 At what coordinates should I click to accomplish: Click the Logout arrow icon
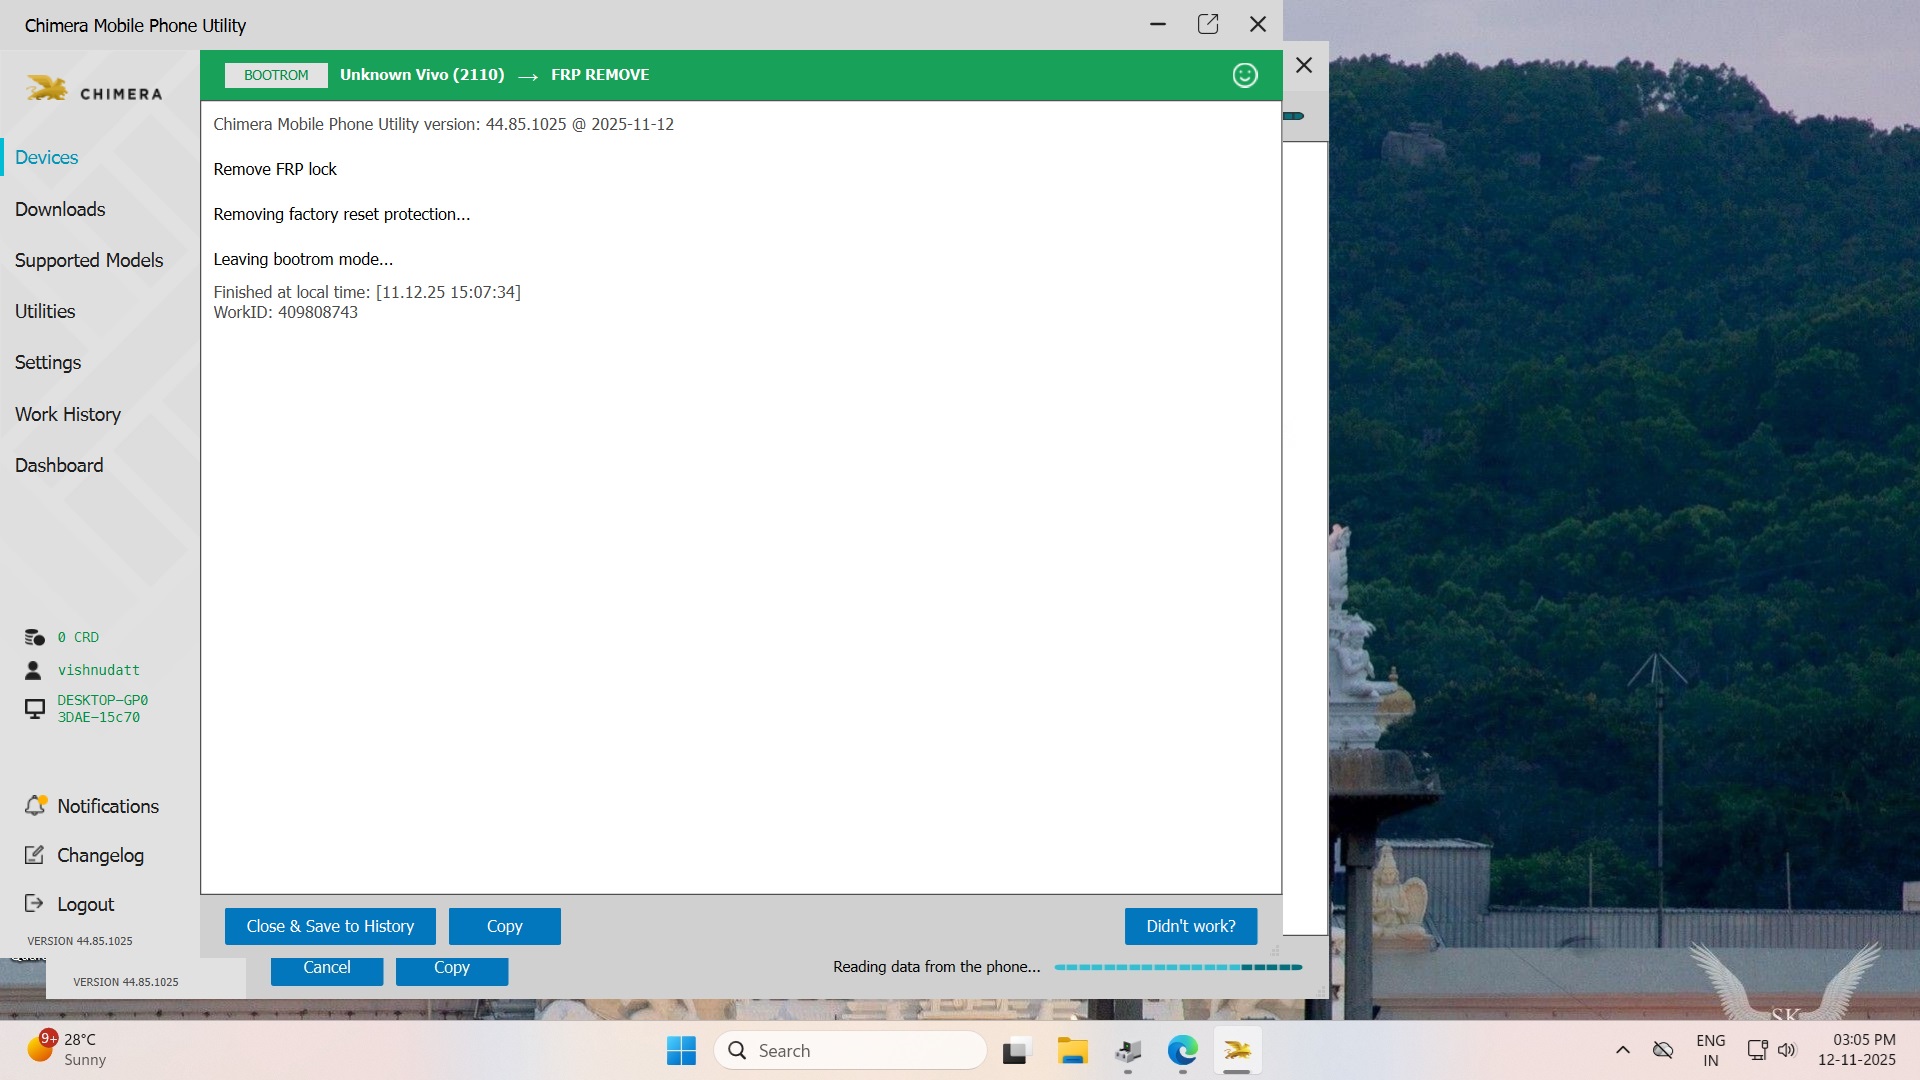(x=34, y=904)
